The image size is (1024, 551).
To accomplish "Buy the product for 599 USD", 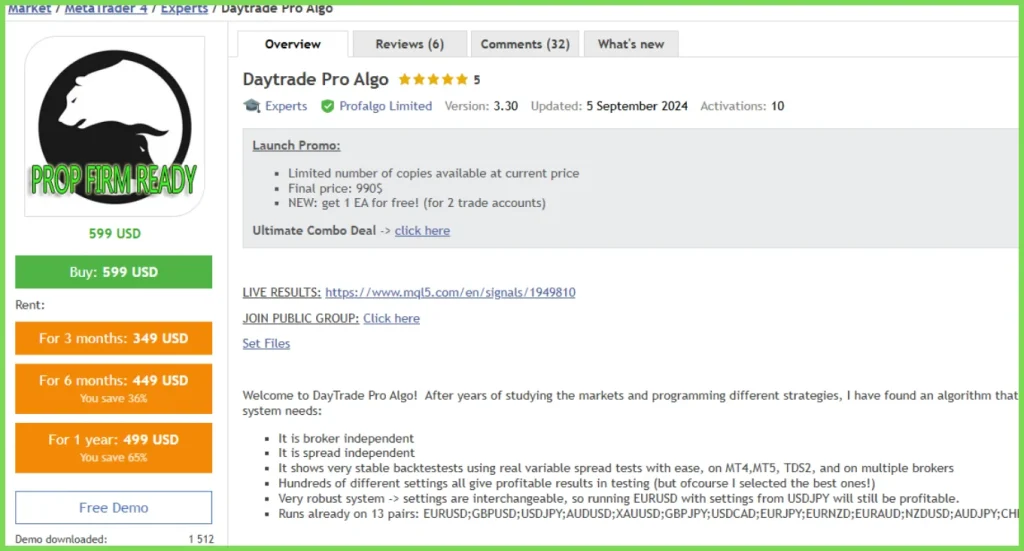I will pos(114,272).
